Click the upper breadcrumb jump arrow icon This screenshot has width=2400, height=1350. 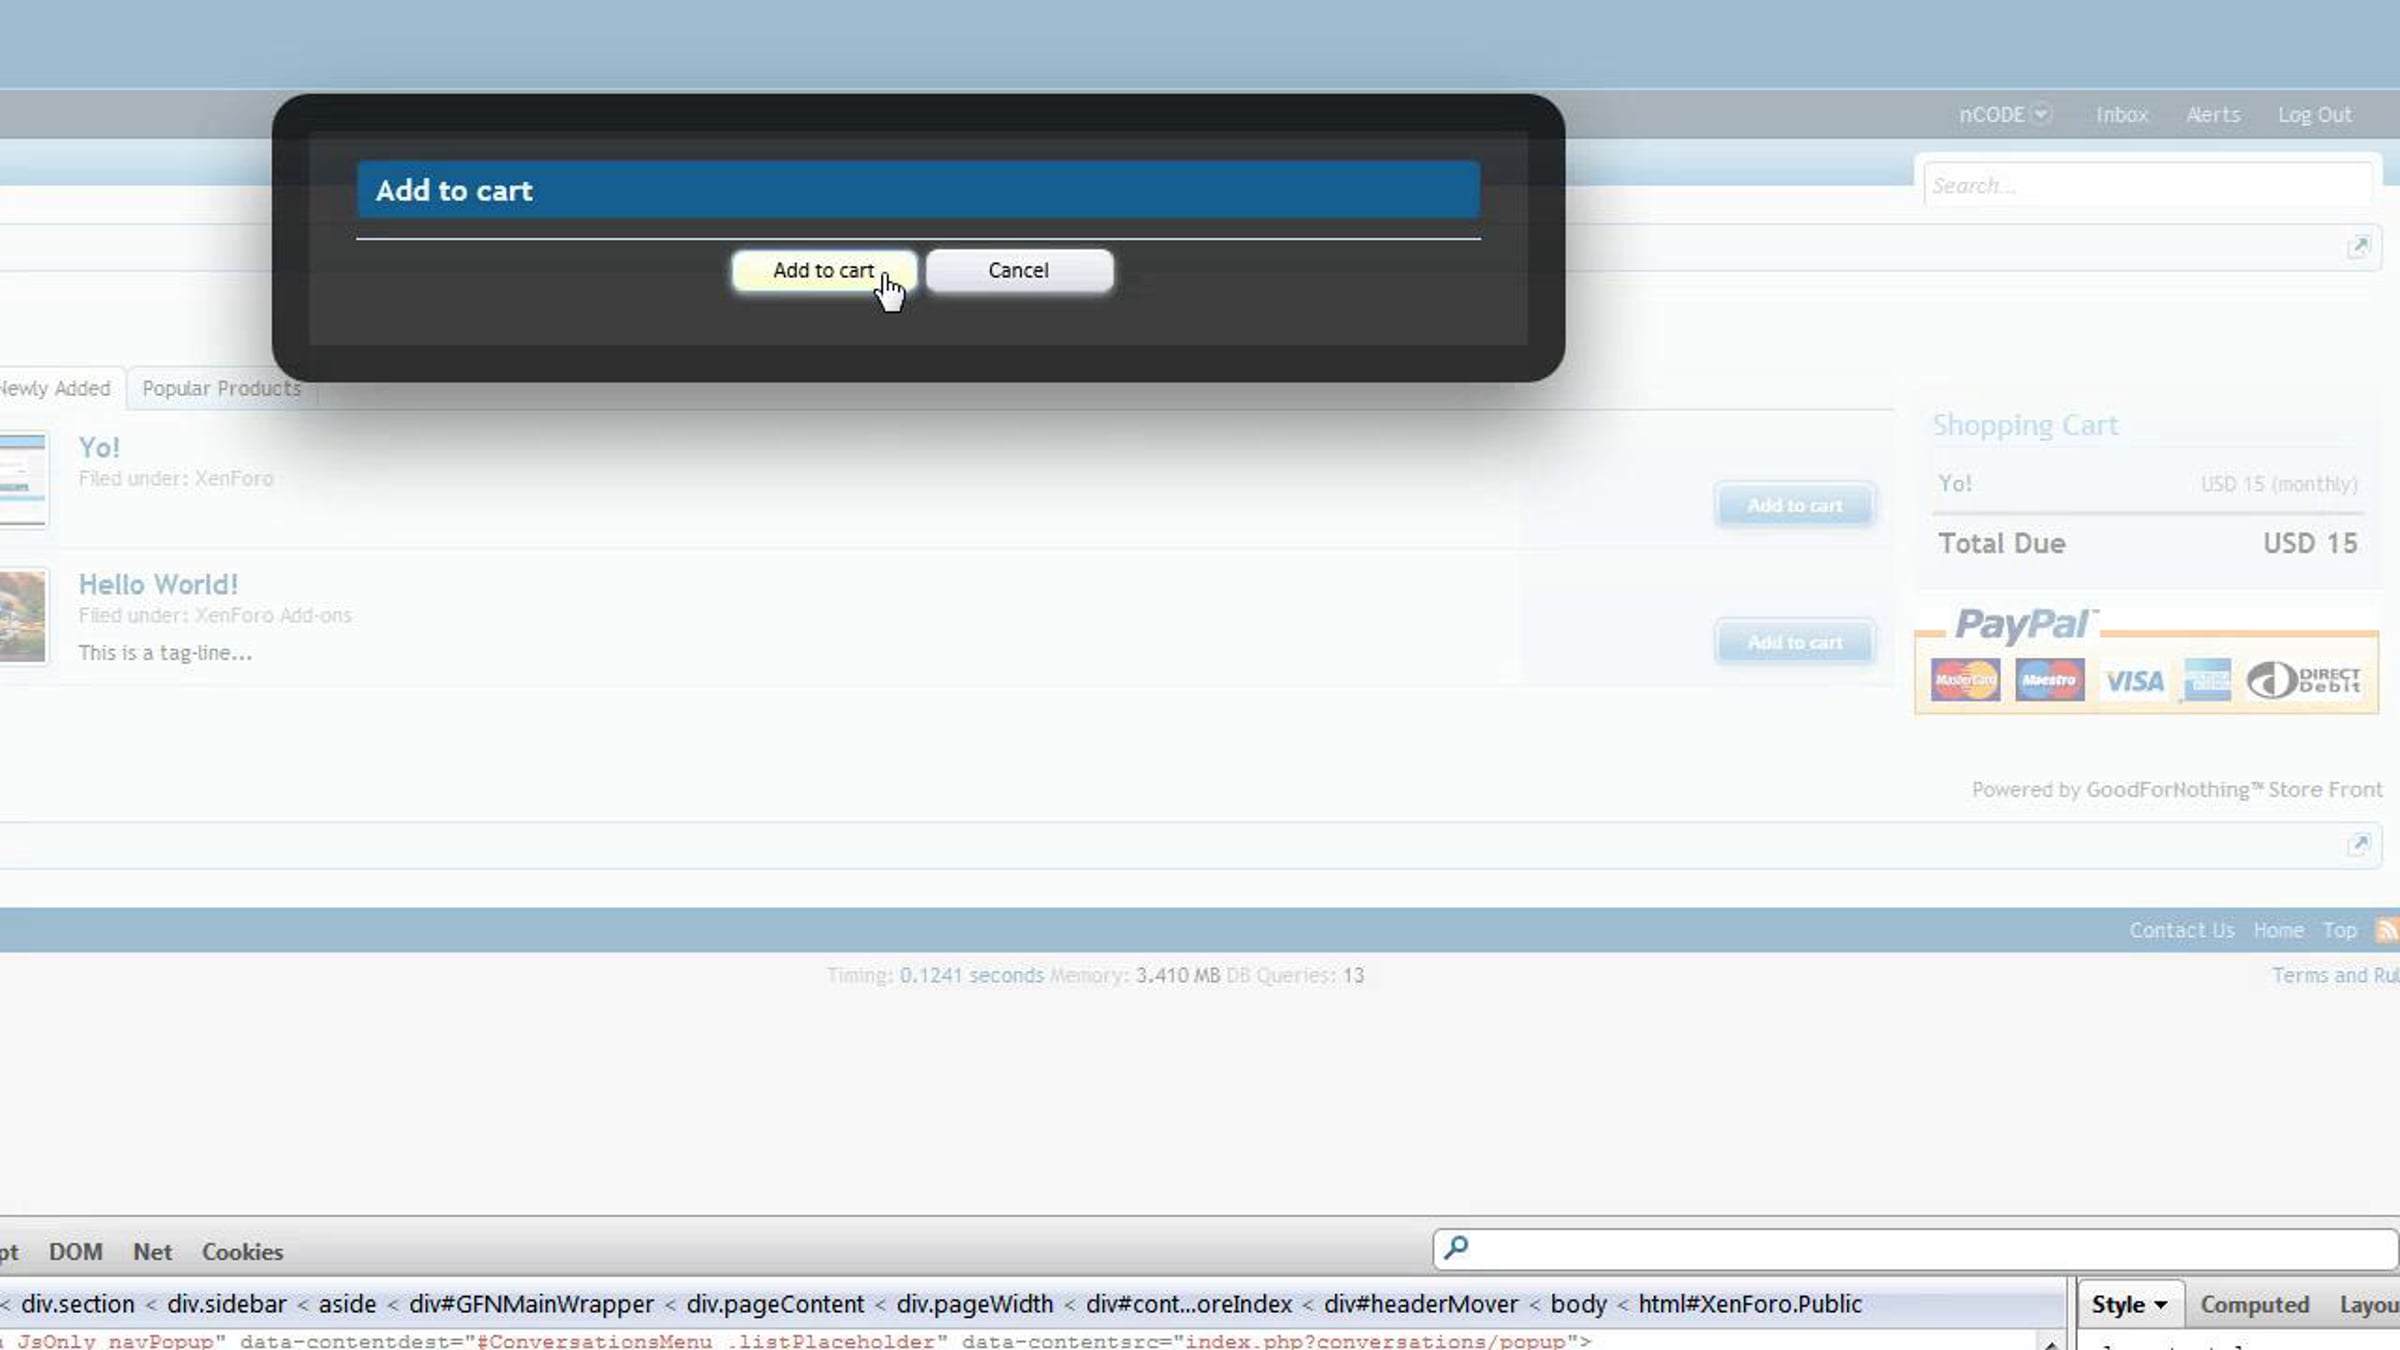click(x=2358, y=247)
